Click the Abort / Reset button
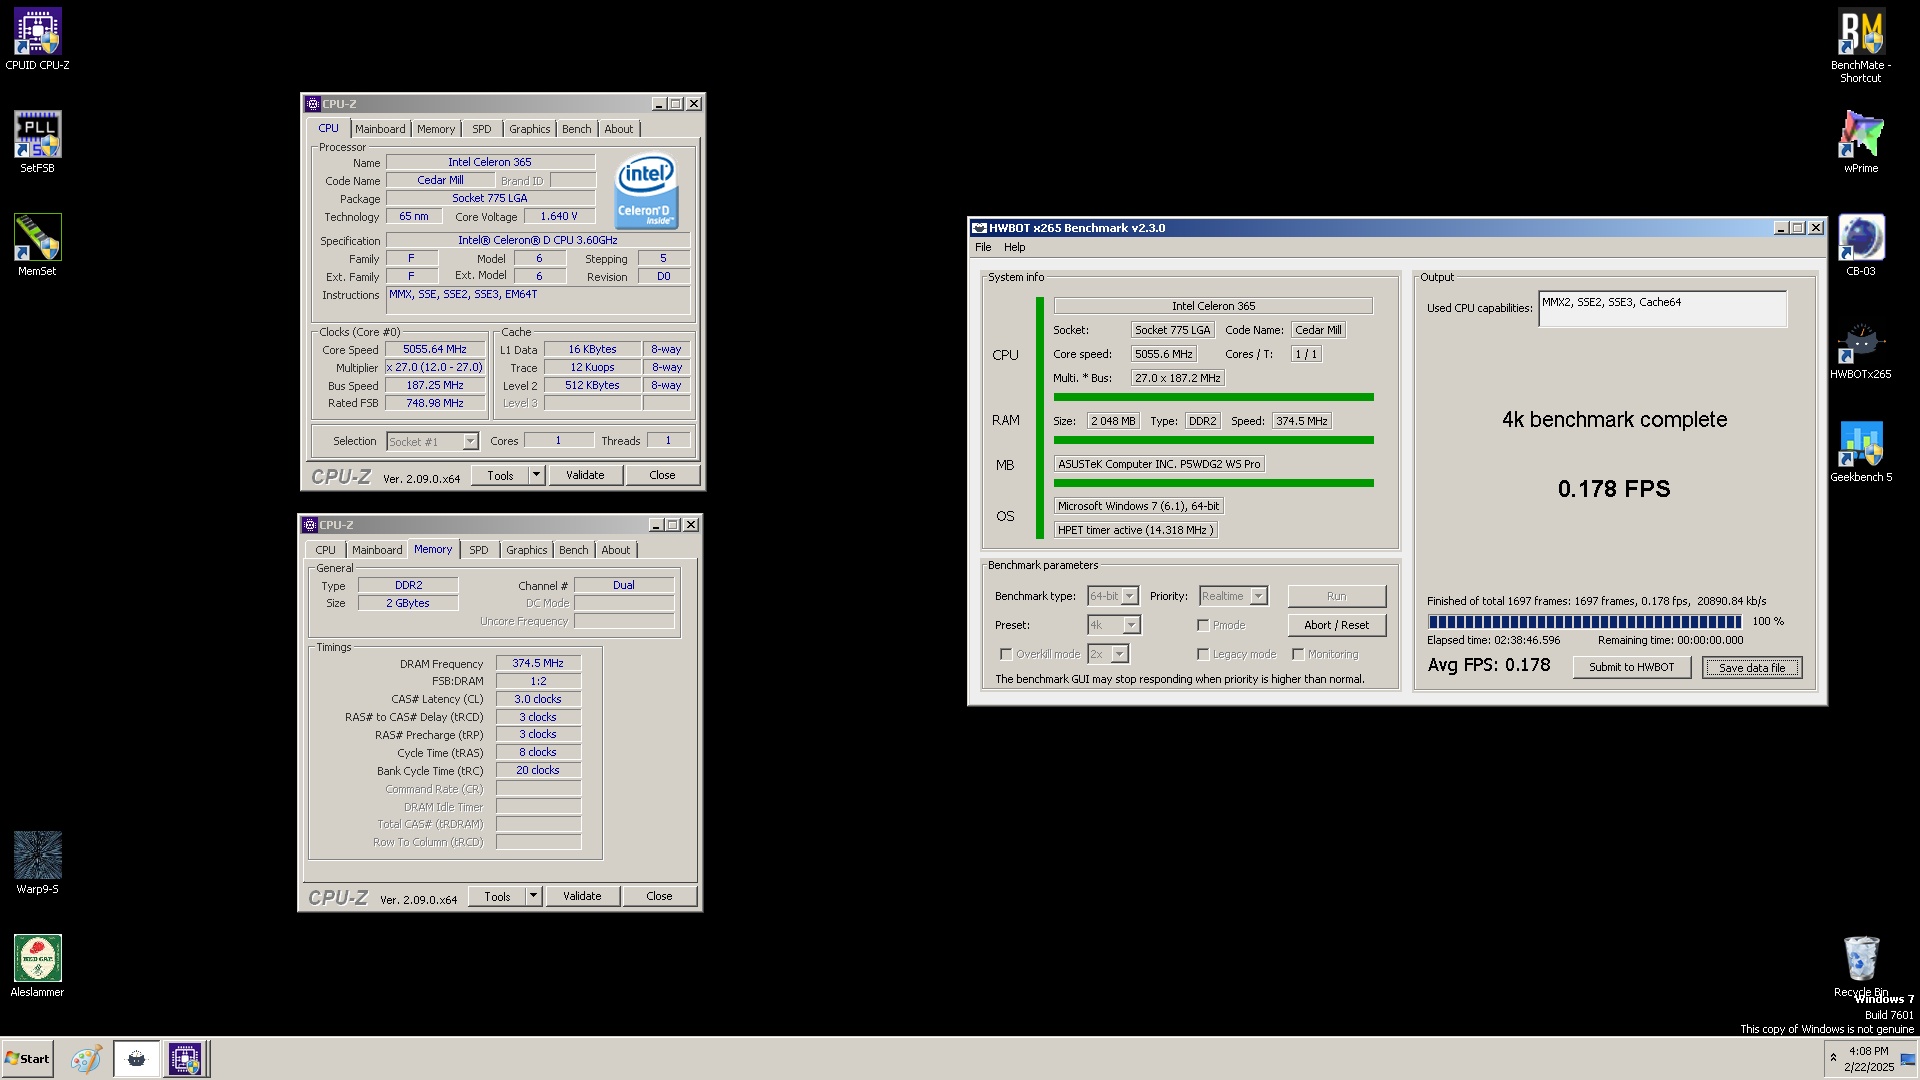This screenshot has width=1920, height=1080. point(1336,625)
